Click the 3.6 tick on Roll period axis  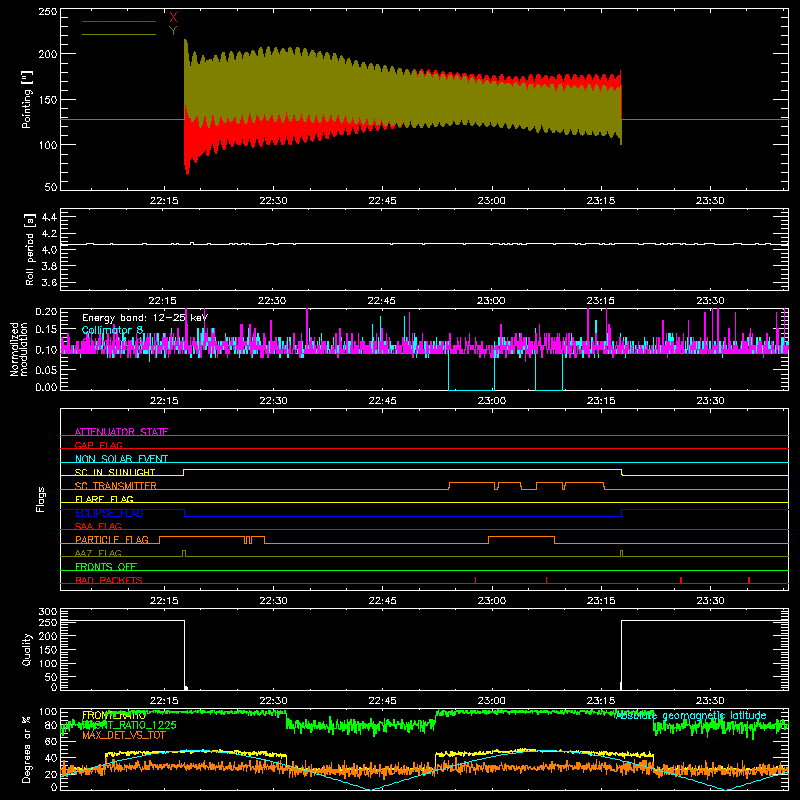49,282
